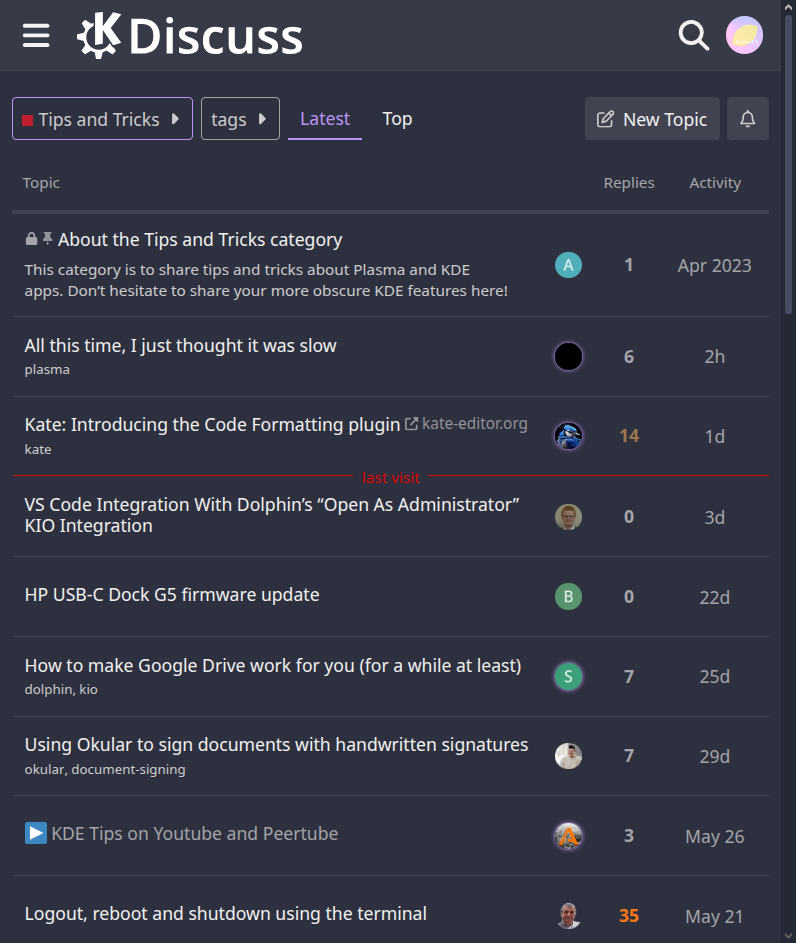Click the avatar on the Okular topic
Image resolution: width=796 pixels, height=943 pixels.
tap(568, 756)
